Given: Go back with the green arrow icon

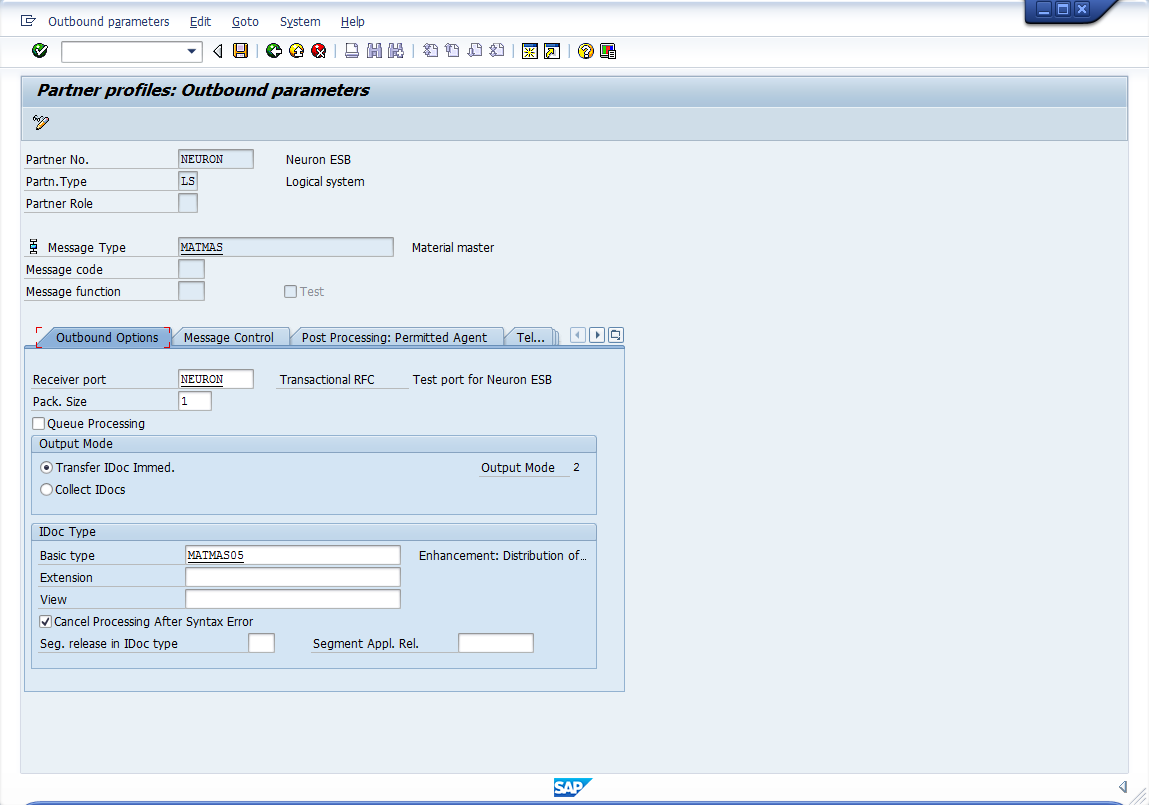Looking at the screenshot, I should [273, 51].
